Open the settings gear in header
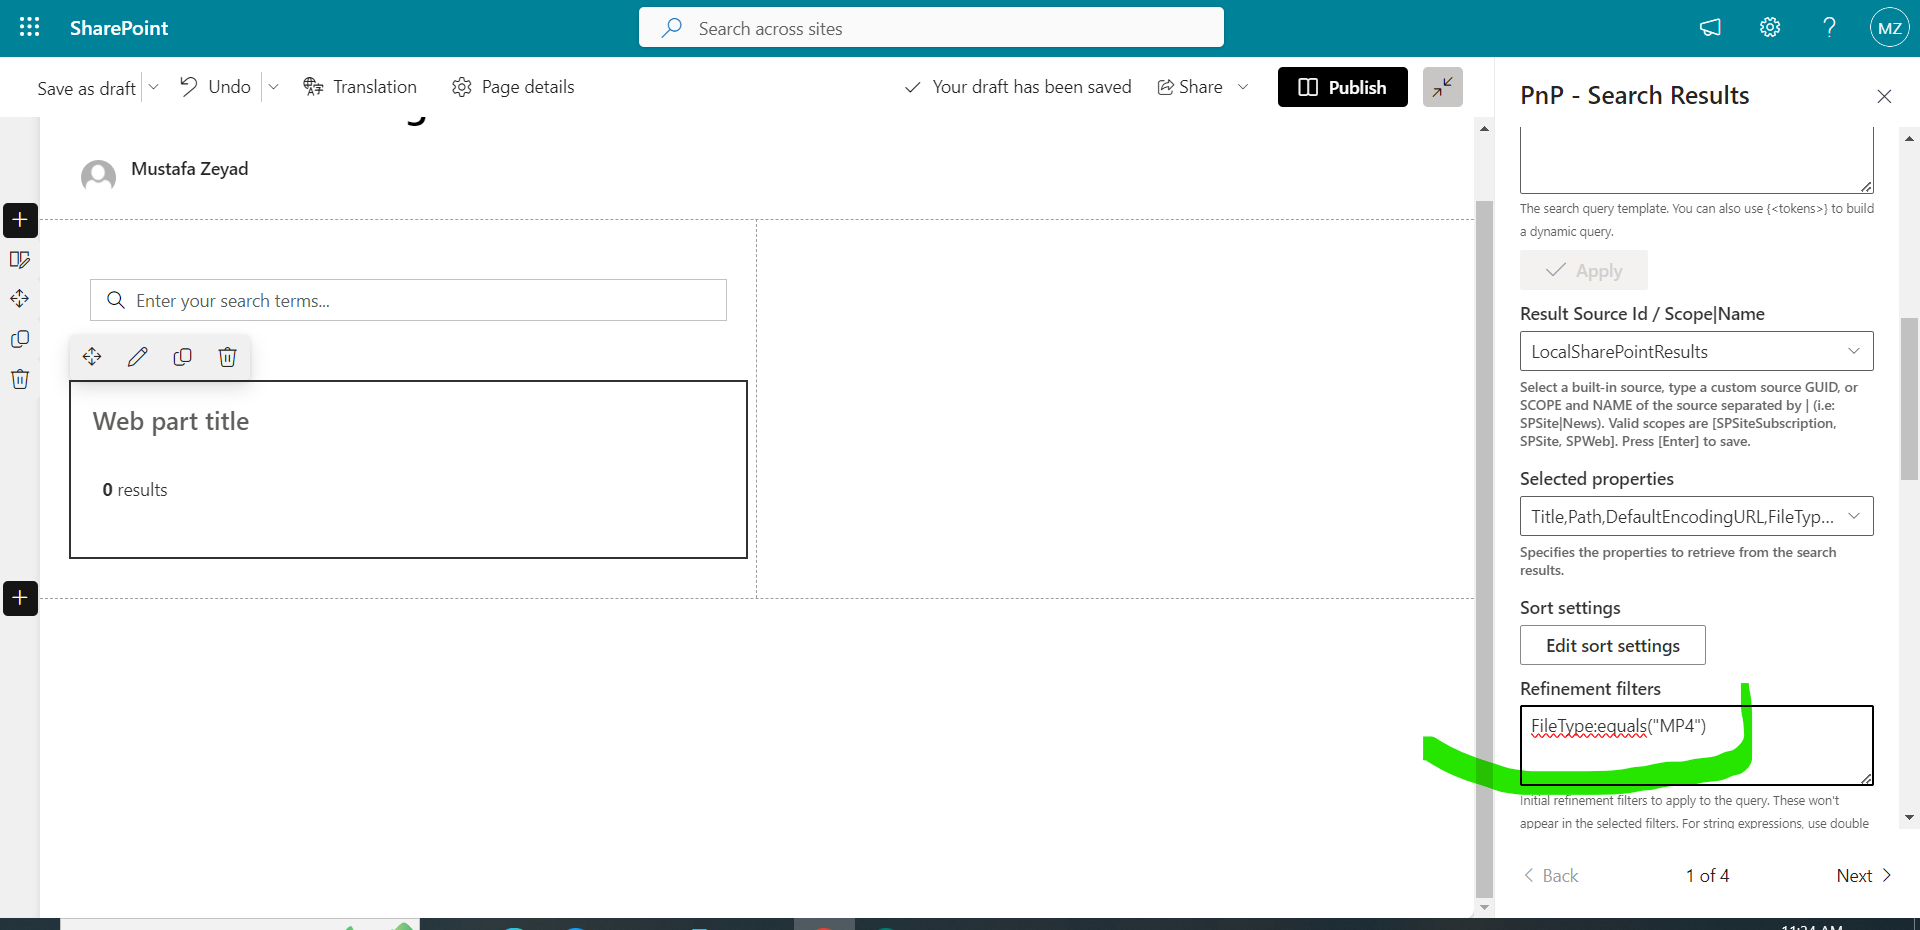 click(x=1770, y=27)
